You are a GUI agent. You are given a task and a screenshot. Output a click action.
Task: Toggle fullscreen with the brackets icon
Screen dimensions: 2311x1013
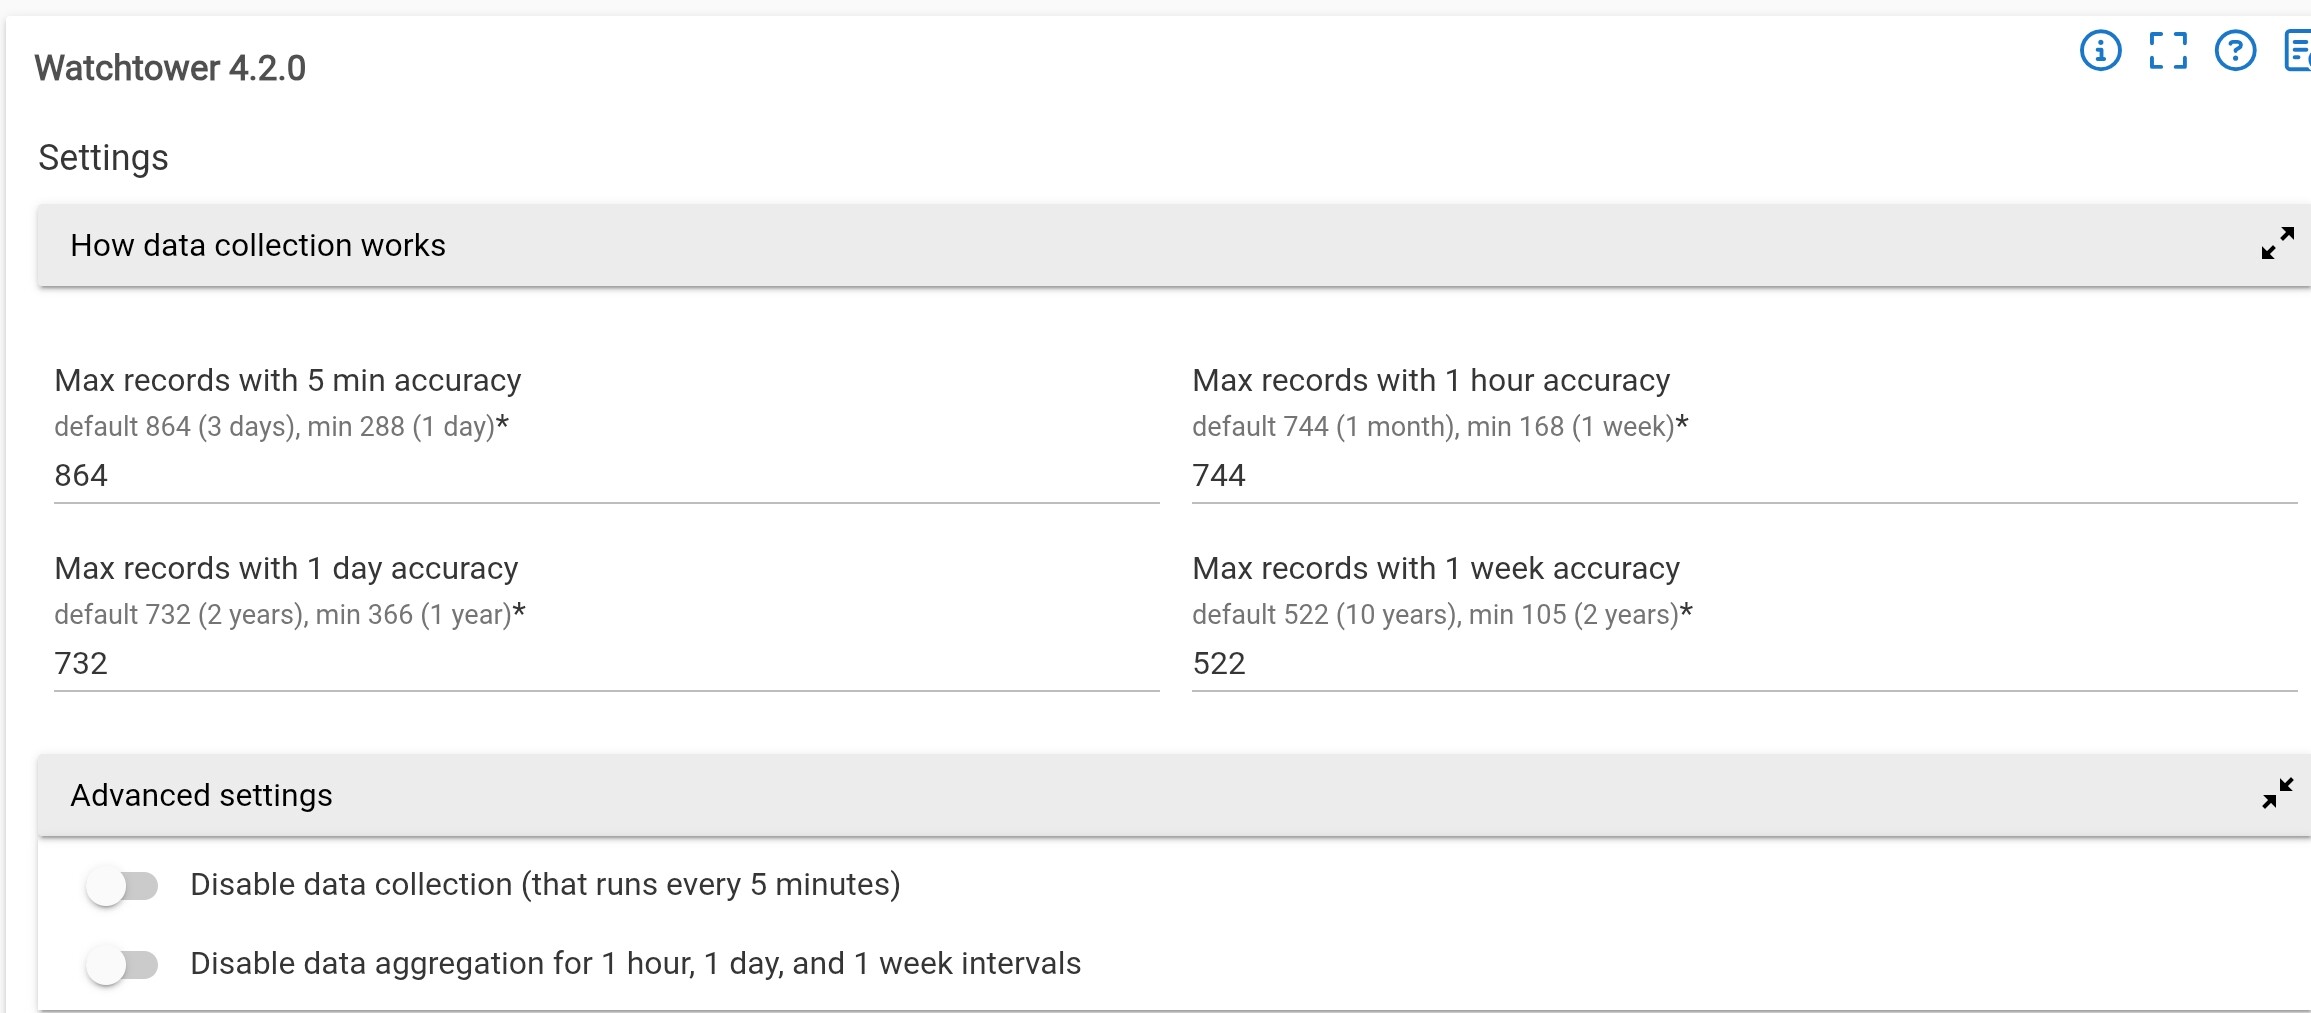[2168, 50]
